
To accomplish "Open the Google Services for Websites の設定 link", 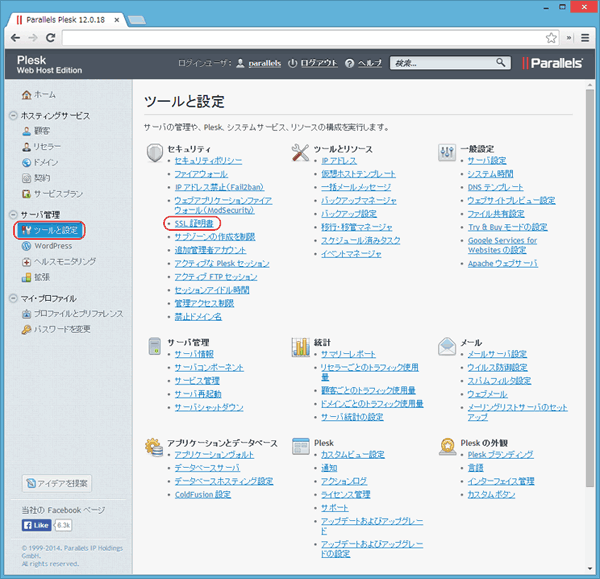I will point(502,245).
